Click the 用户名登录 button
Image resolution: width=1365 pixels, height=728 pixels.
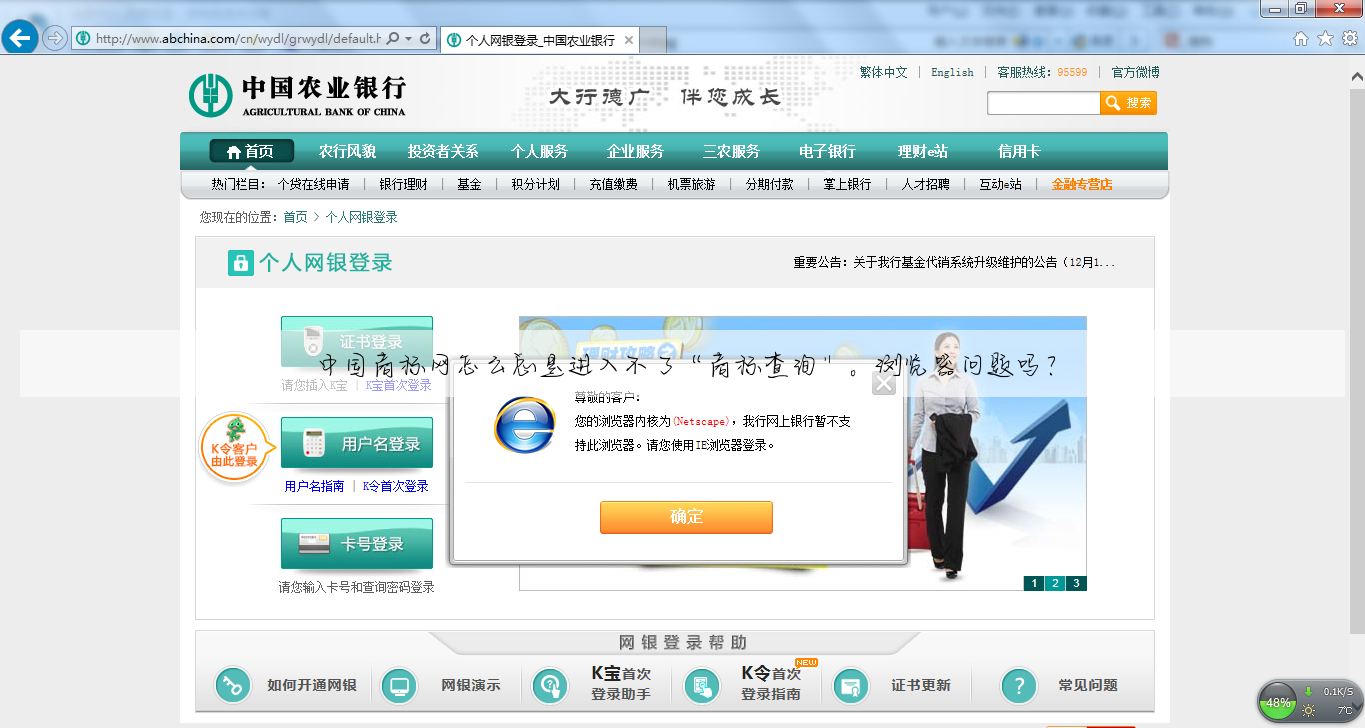tap(357, 443)
